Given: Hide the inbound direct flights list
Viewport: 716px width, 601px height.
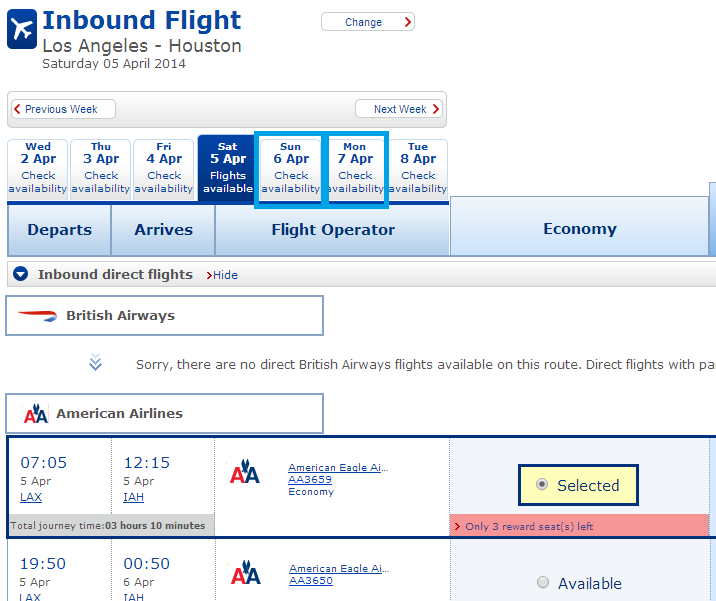Looking at the screenshot, I should 222,275.
